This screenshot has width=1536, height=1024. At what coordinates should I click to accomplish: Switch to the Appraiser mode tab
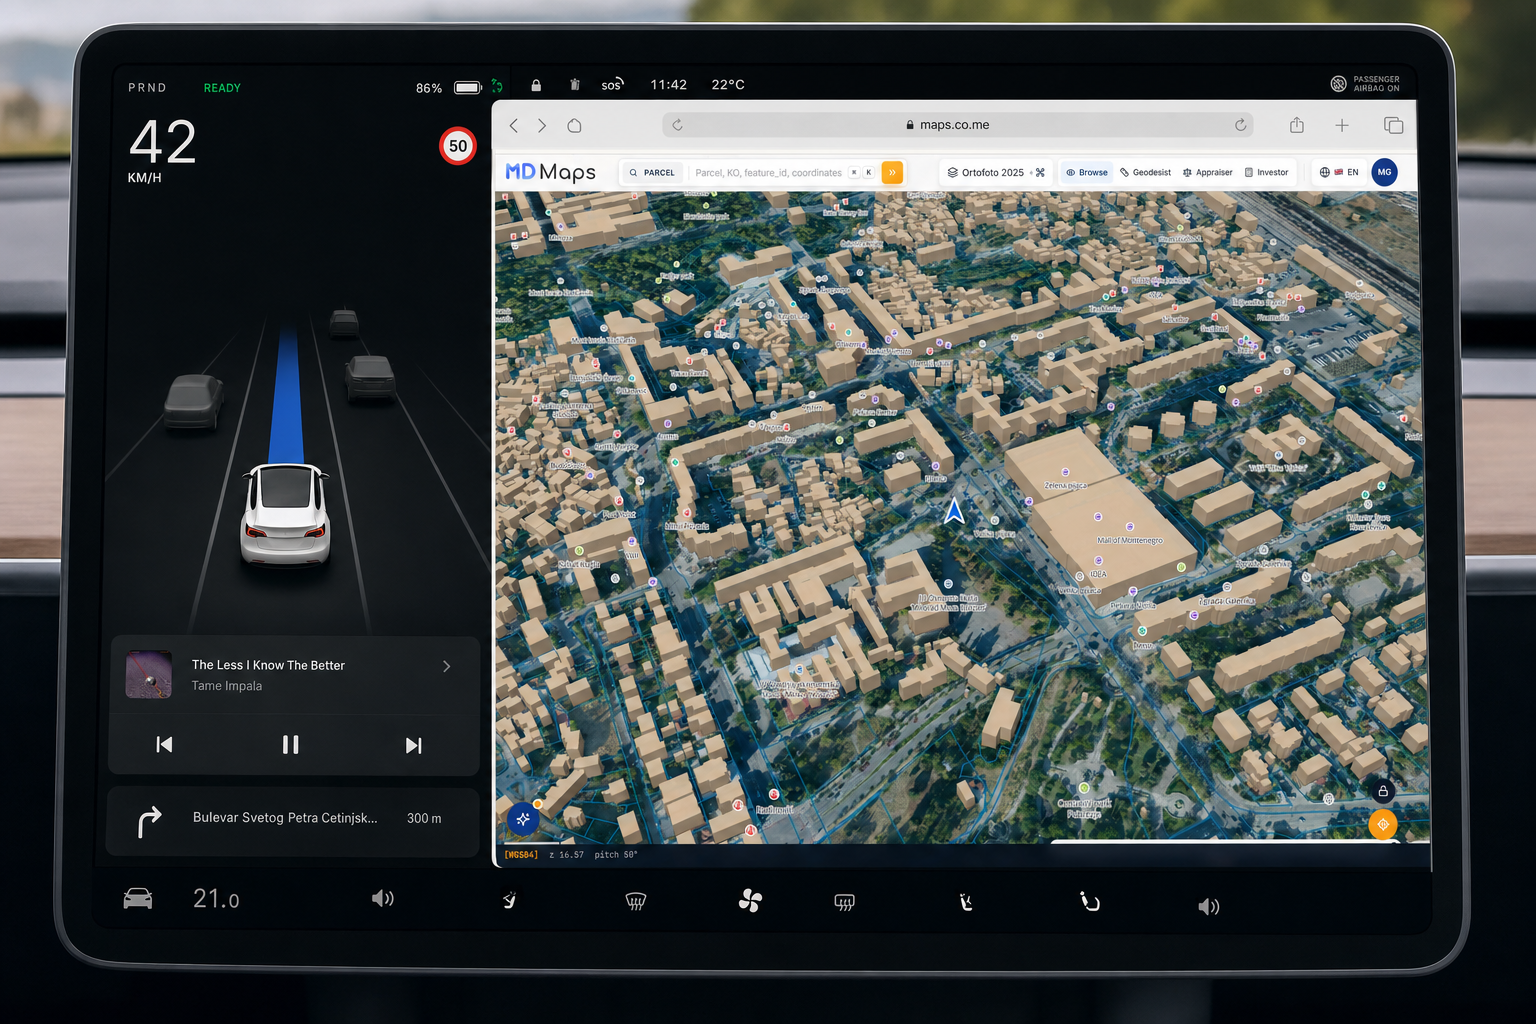1208,172
